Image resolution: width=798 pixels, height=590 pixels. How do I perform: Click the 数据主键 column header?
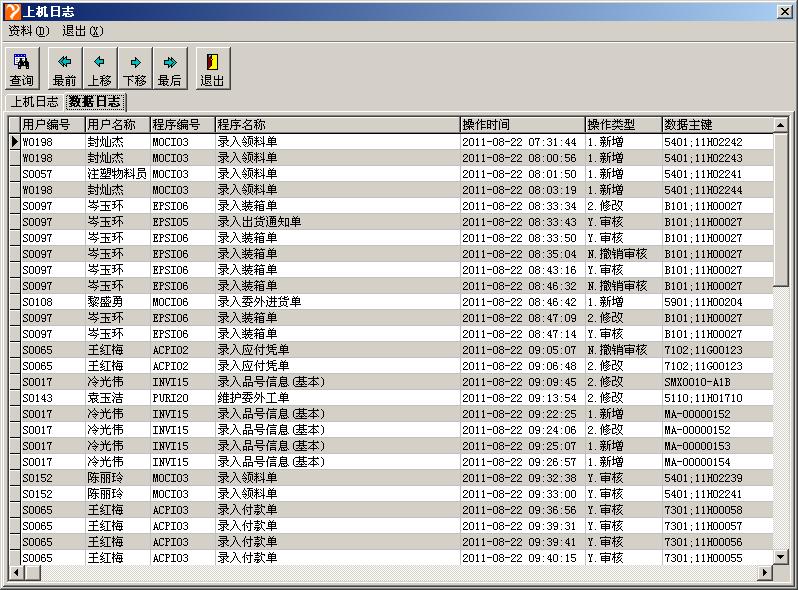[718, 125]
